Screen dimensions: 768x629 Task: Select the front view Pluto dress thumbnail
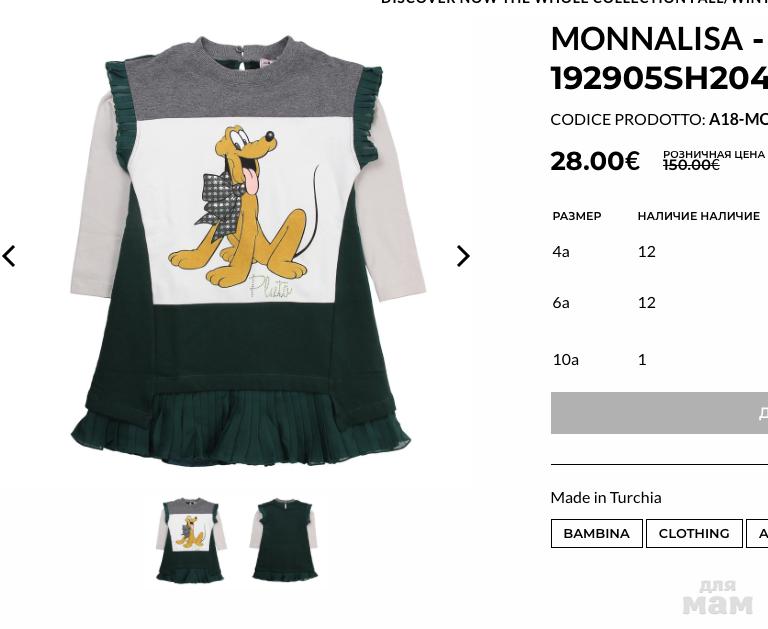click(x=191, y=540)
